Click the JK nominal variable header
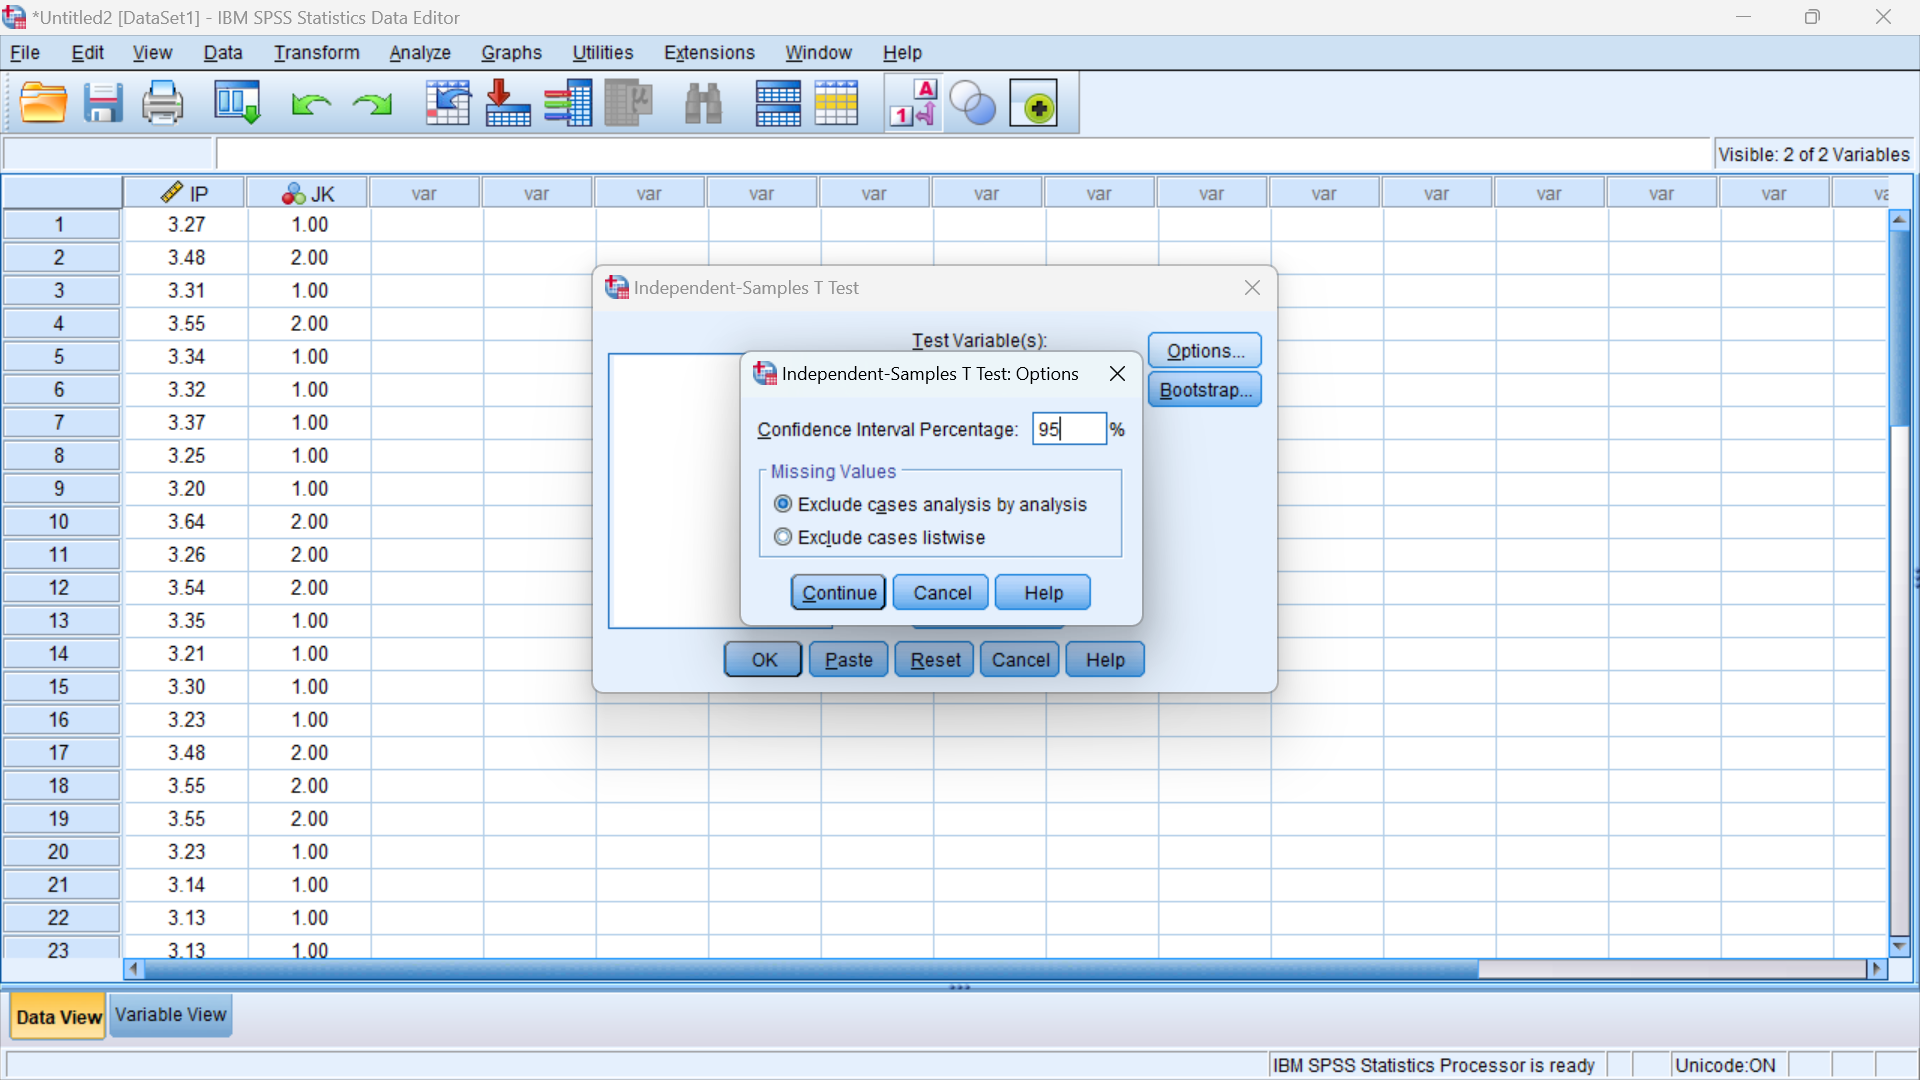 pos(308,193)
